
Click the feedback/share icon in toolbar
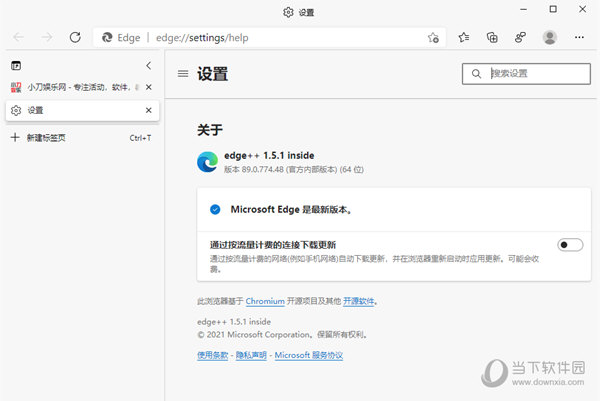pyautogui.click(x=520, y=37)
